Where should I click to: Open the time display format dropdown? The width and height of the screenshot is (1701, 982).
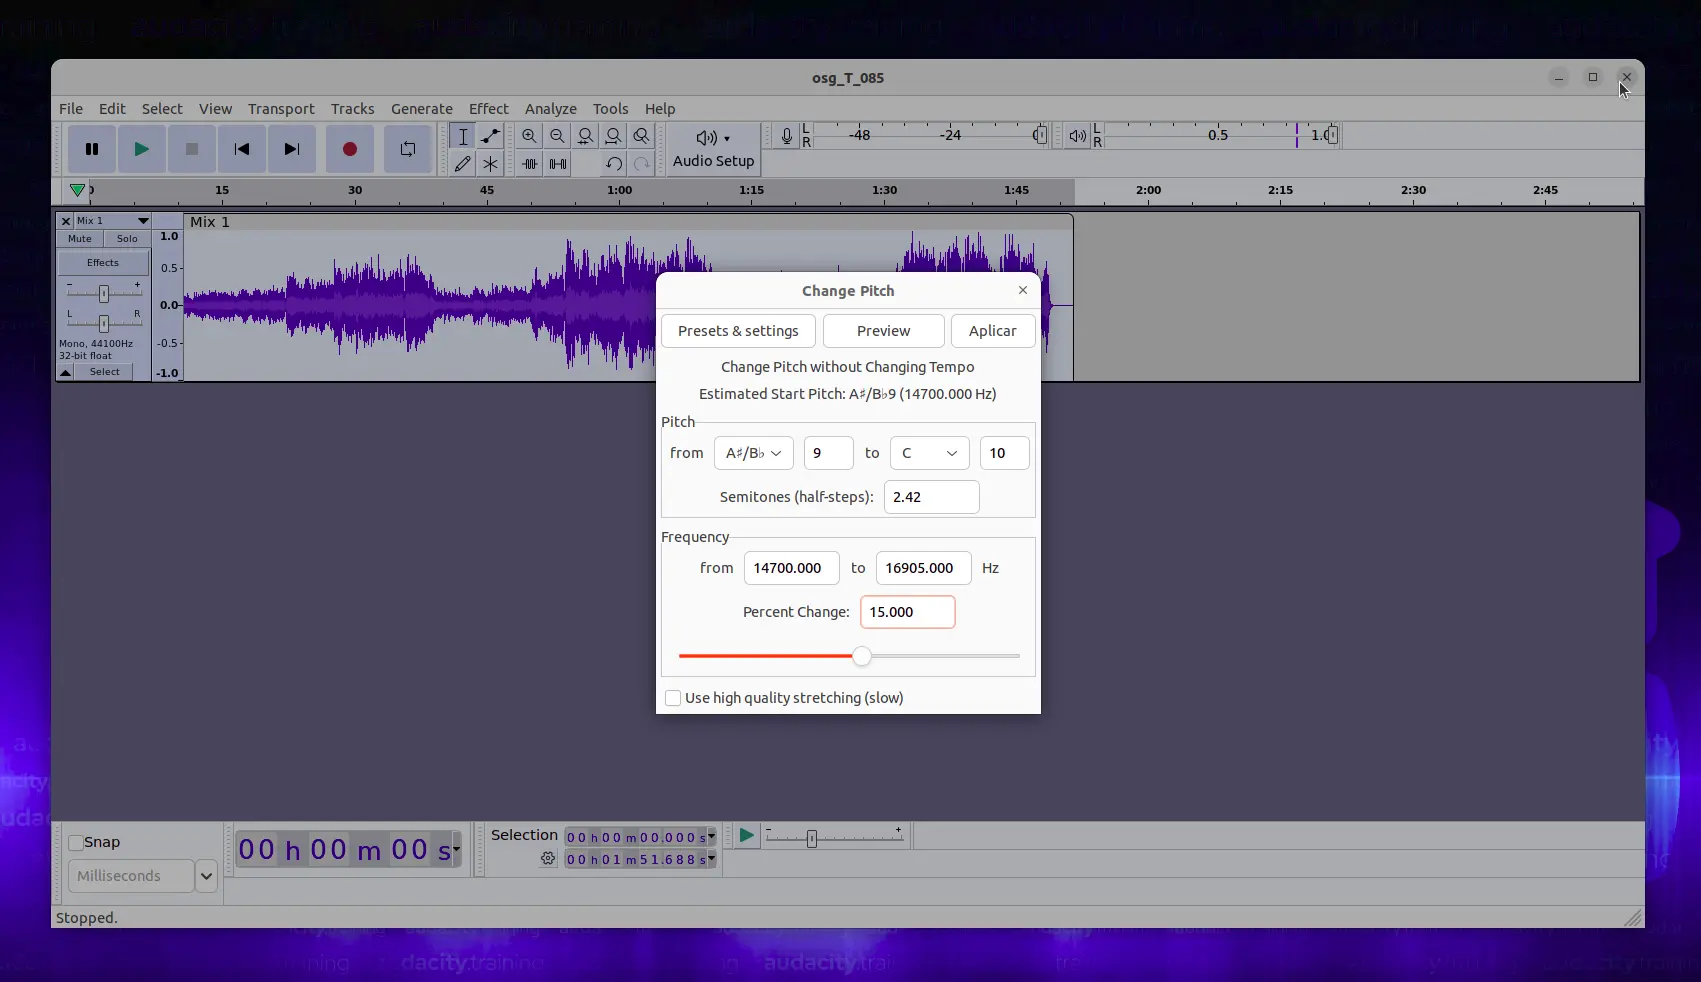tap(457, 849)
